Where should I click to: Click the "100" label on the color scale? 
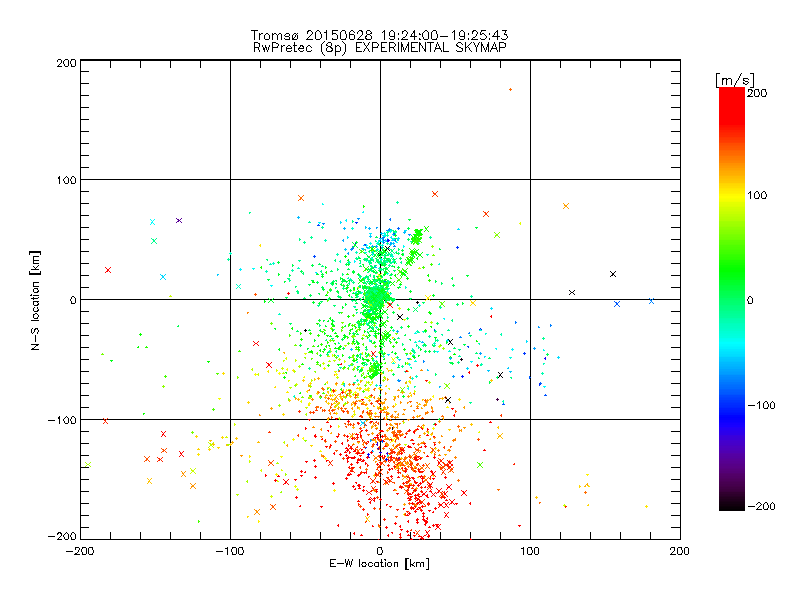pos(757,195)
